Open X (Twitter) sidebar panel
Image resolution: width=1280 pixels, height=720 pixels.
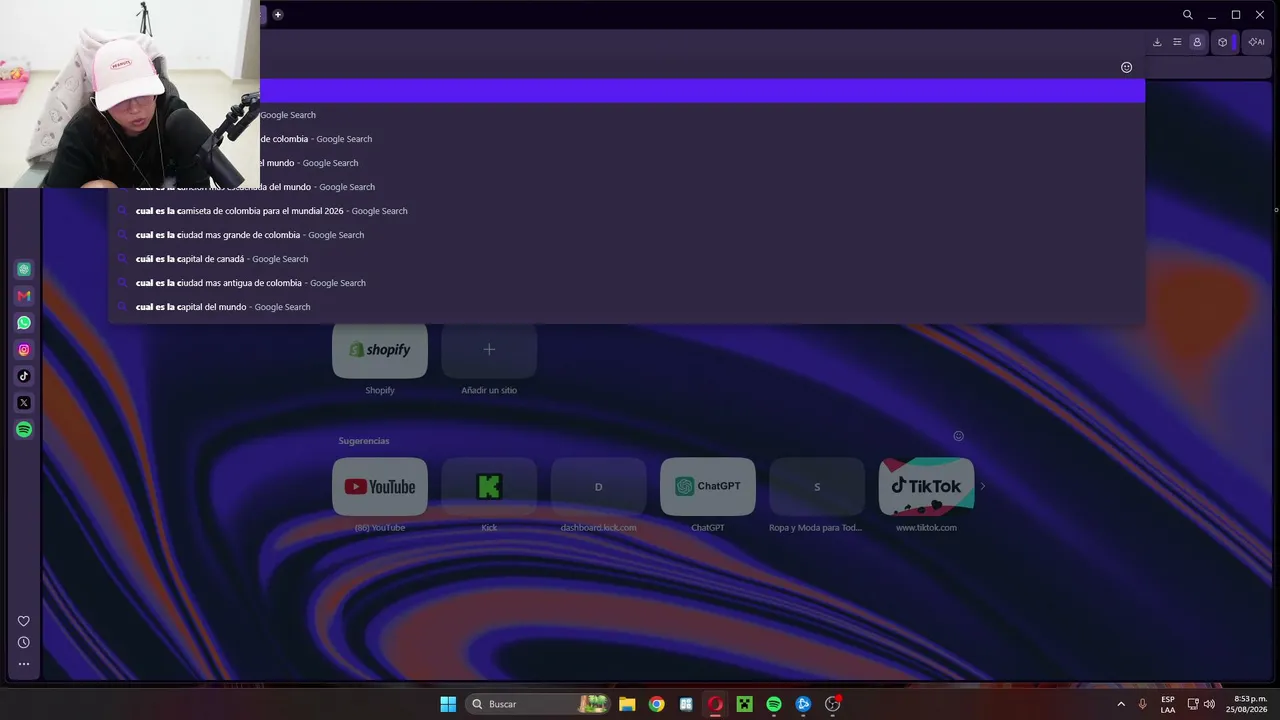click(x=24, y=403)
